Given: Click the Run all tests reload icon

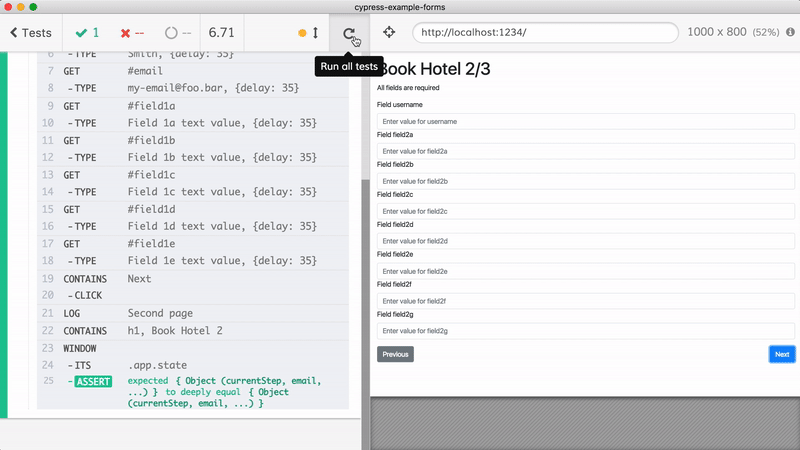Looking at the screenshot, I should (x=349, y=33).
